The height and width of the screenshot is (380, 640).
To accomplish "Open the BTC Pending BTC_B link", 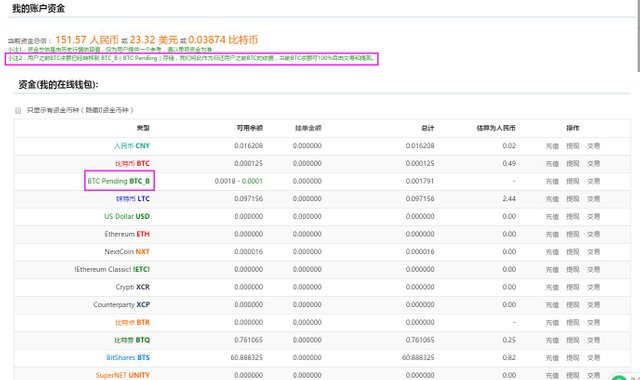I will pyautogui.click(x=119, y=181).
